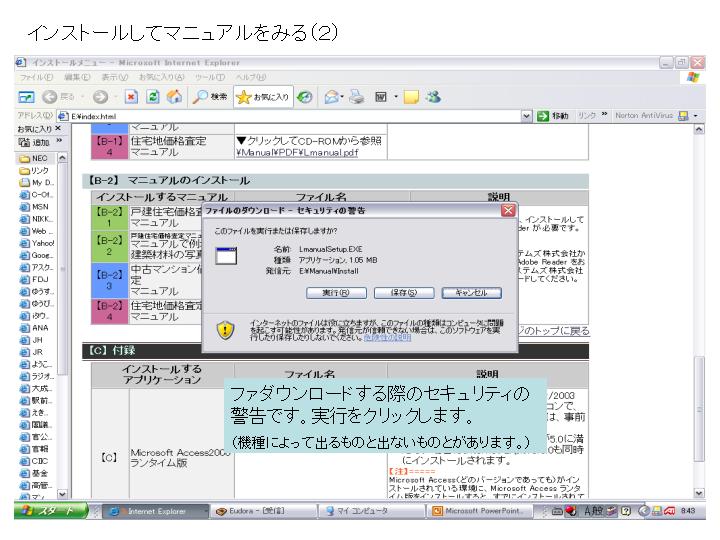The width and height of the screenshot is (720, 540).
Task: Open the ファイル(F) menu
Action: tap(36, 77)
